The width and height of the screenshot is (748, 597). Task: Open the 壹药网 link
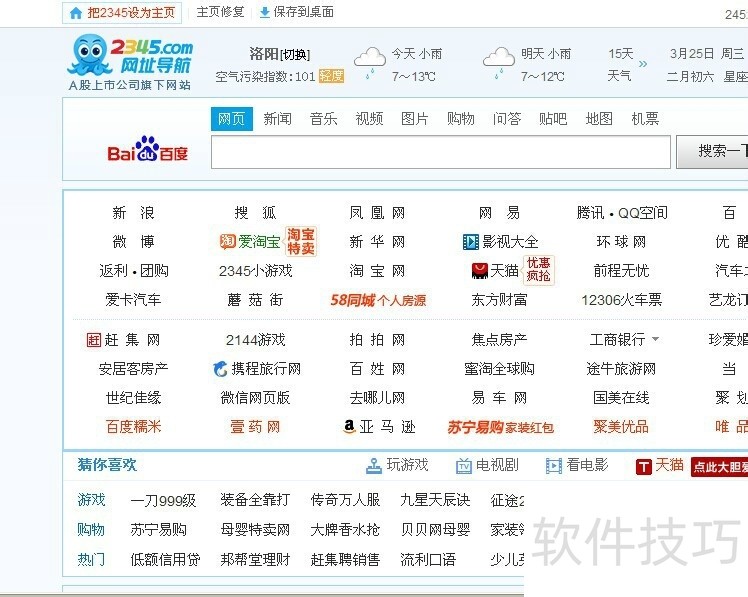pyautogui.click(x=255, y=427)
